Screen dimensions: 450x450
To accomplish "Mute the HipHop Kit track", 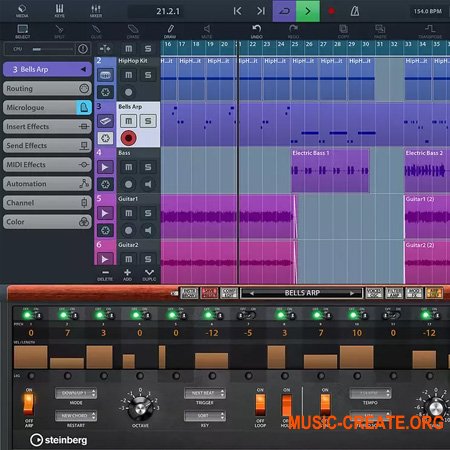I will tap(128, 75).
